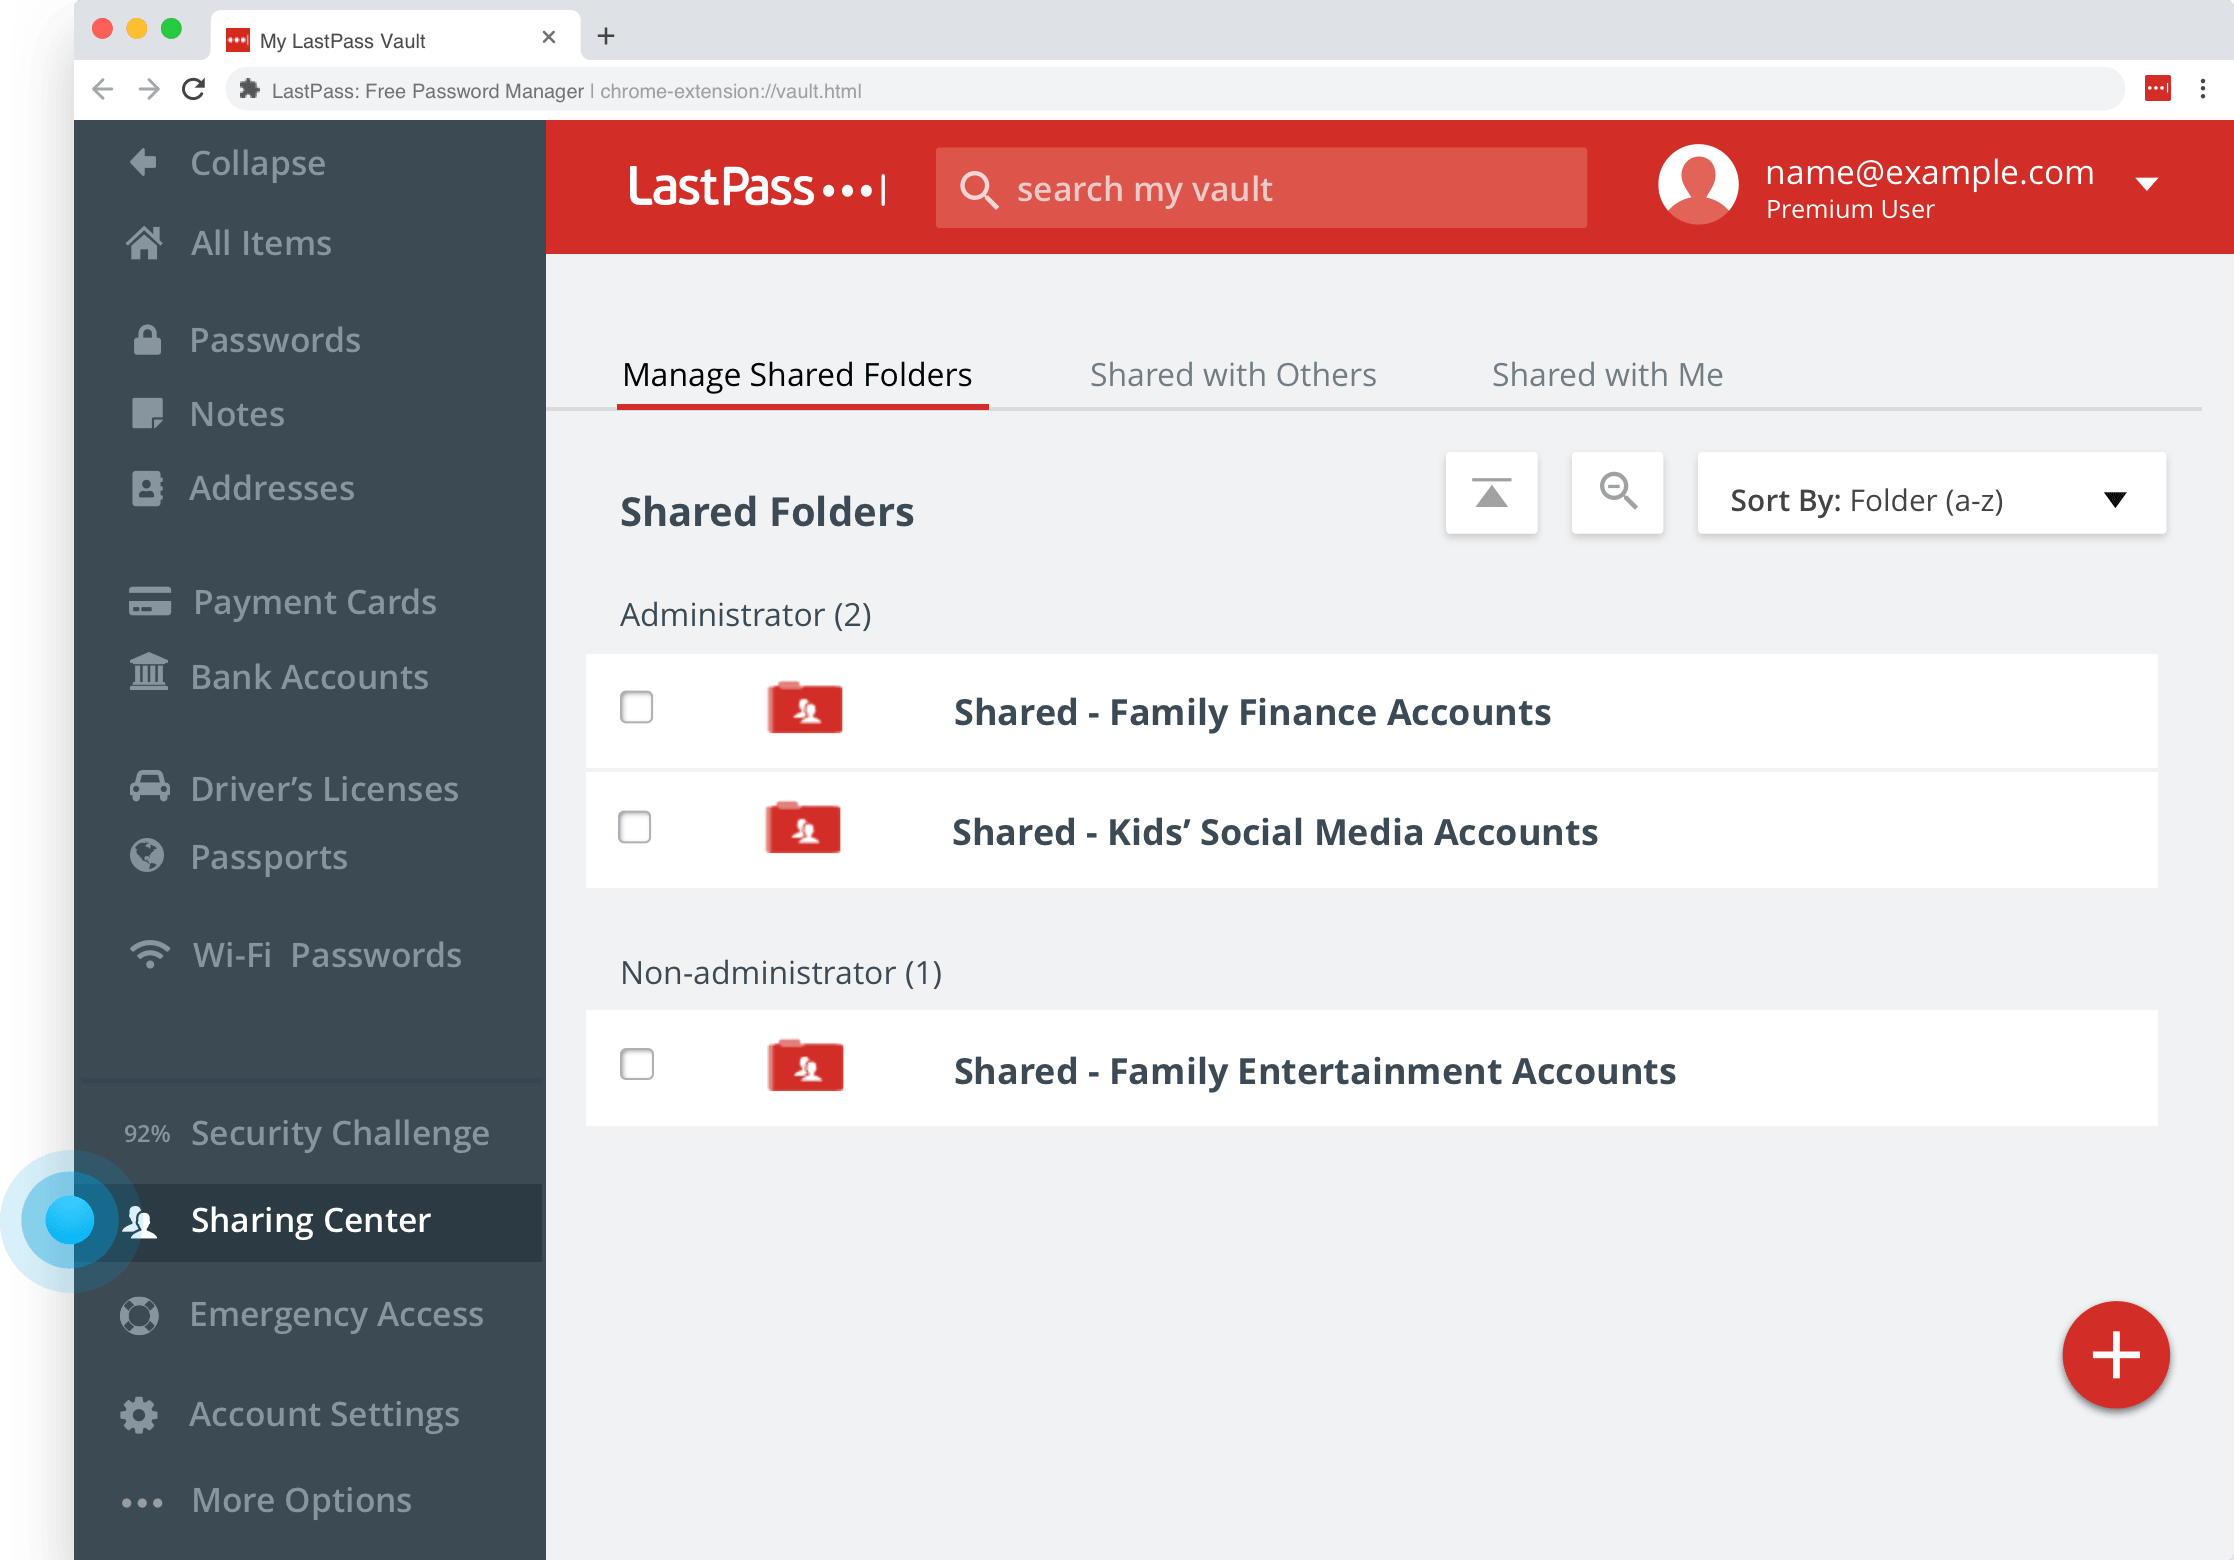Open All Items home icon
This screenshot has height=1560, width=2234.
(144, 243)
